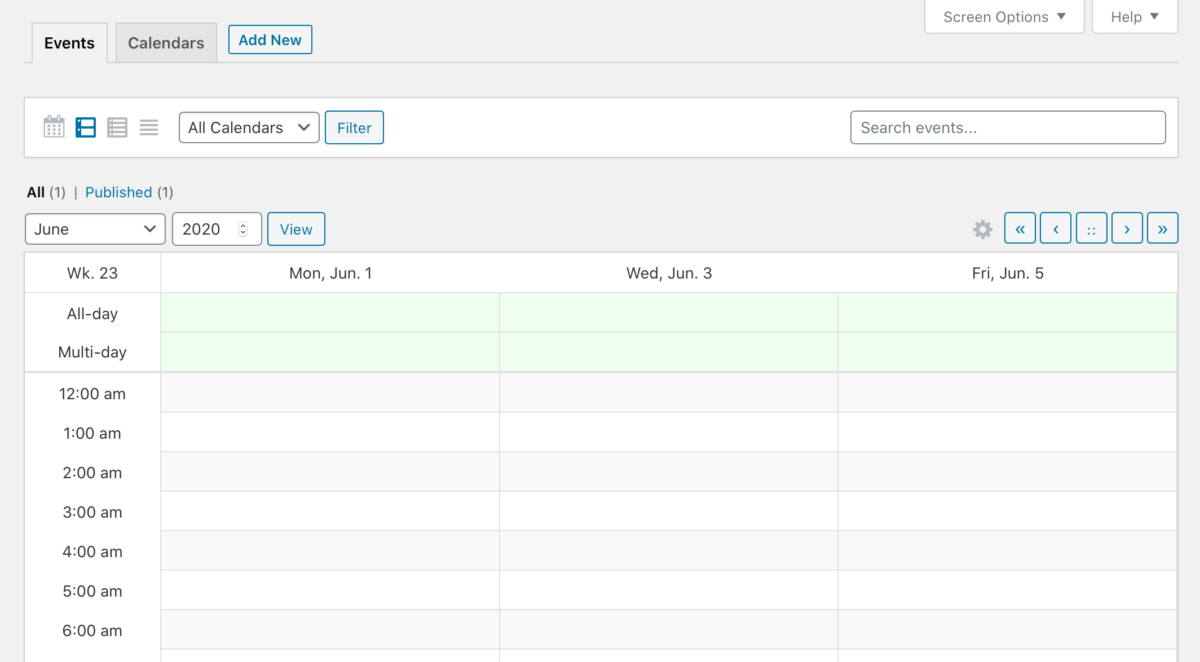Image resolution: width=1200 pixels, height=662 pixels.
Task: Switch to list view icon
Action: pyautogui.click(x=149, y=127)
